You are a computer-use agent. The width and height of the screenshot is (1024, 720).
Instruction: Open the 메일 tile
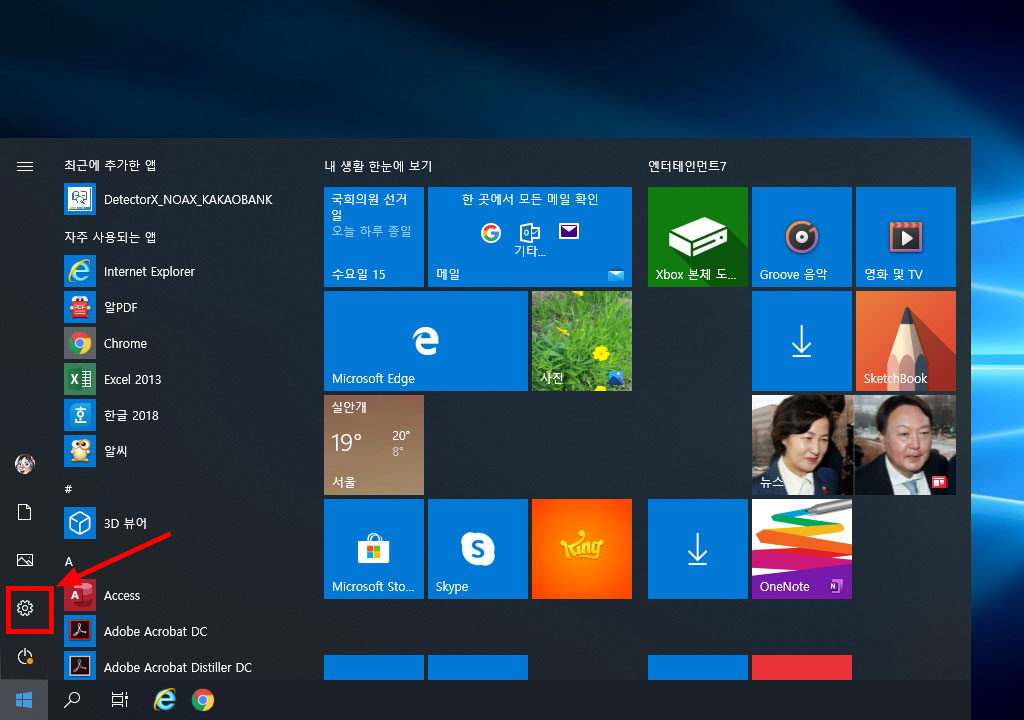(x=530, y=237)
